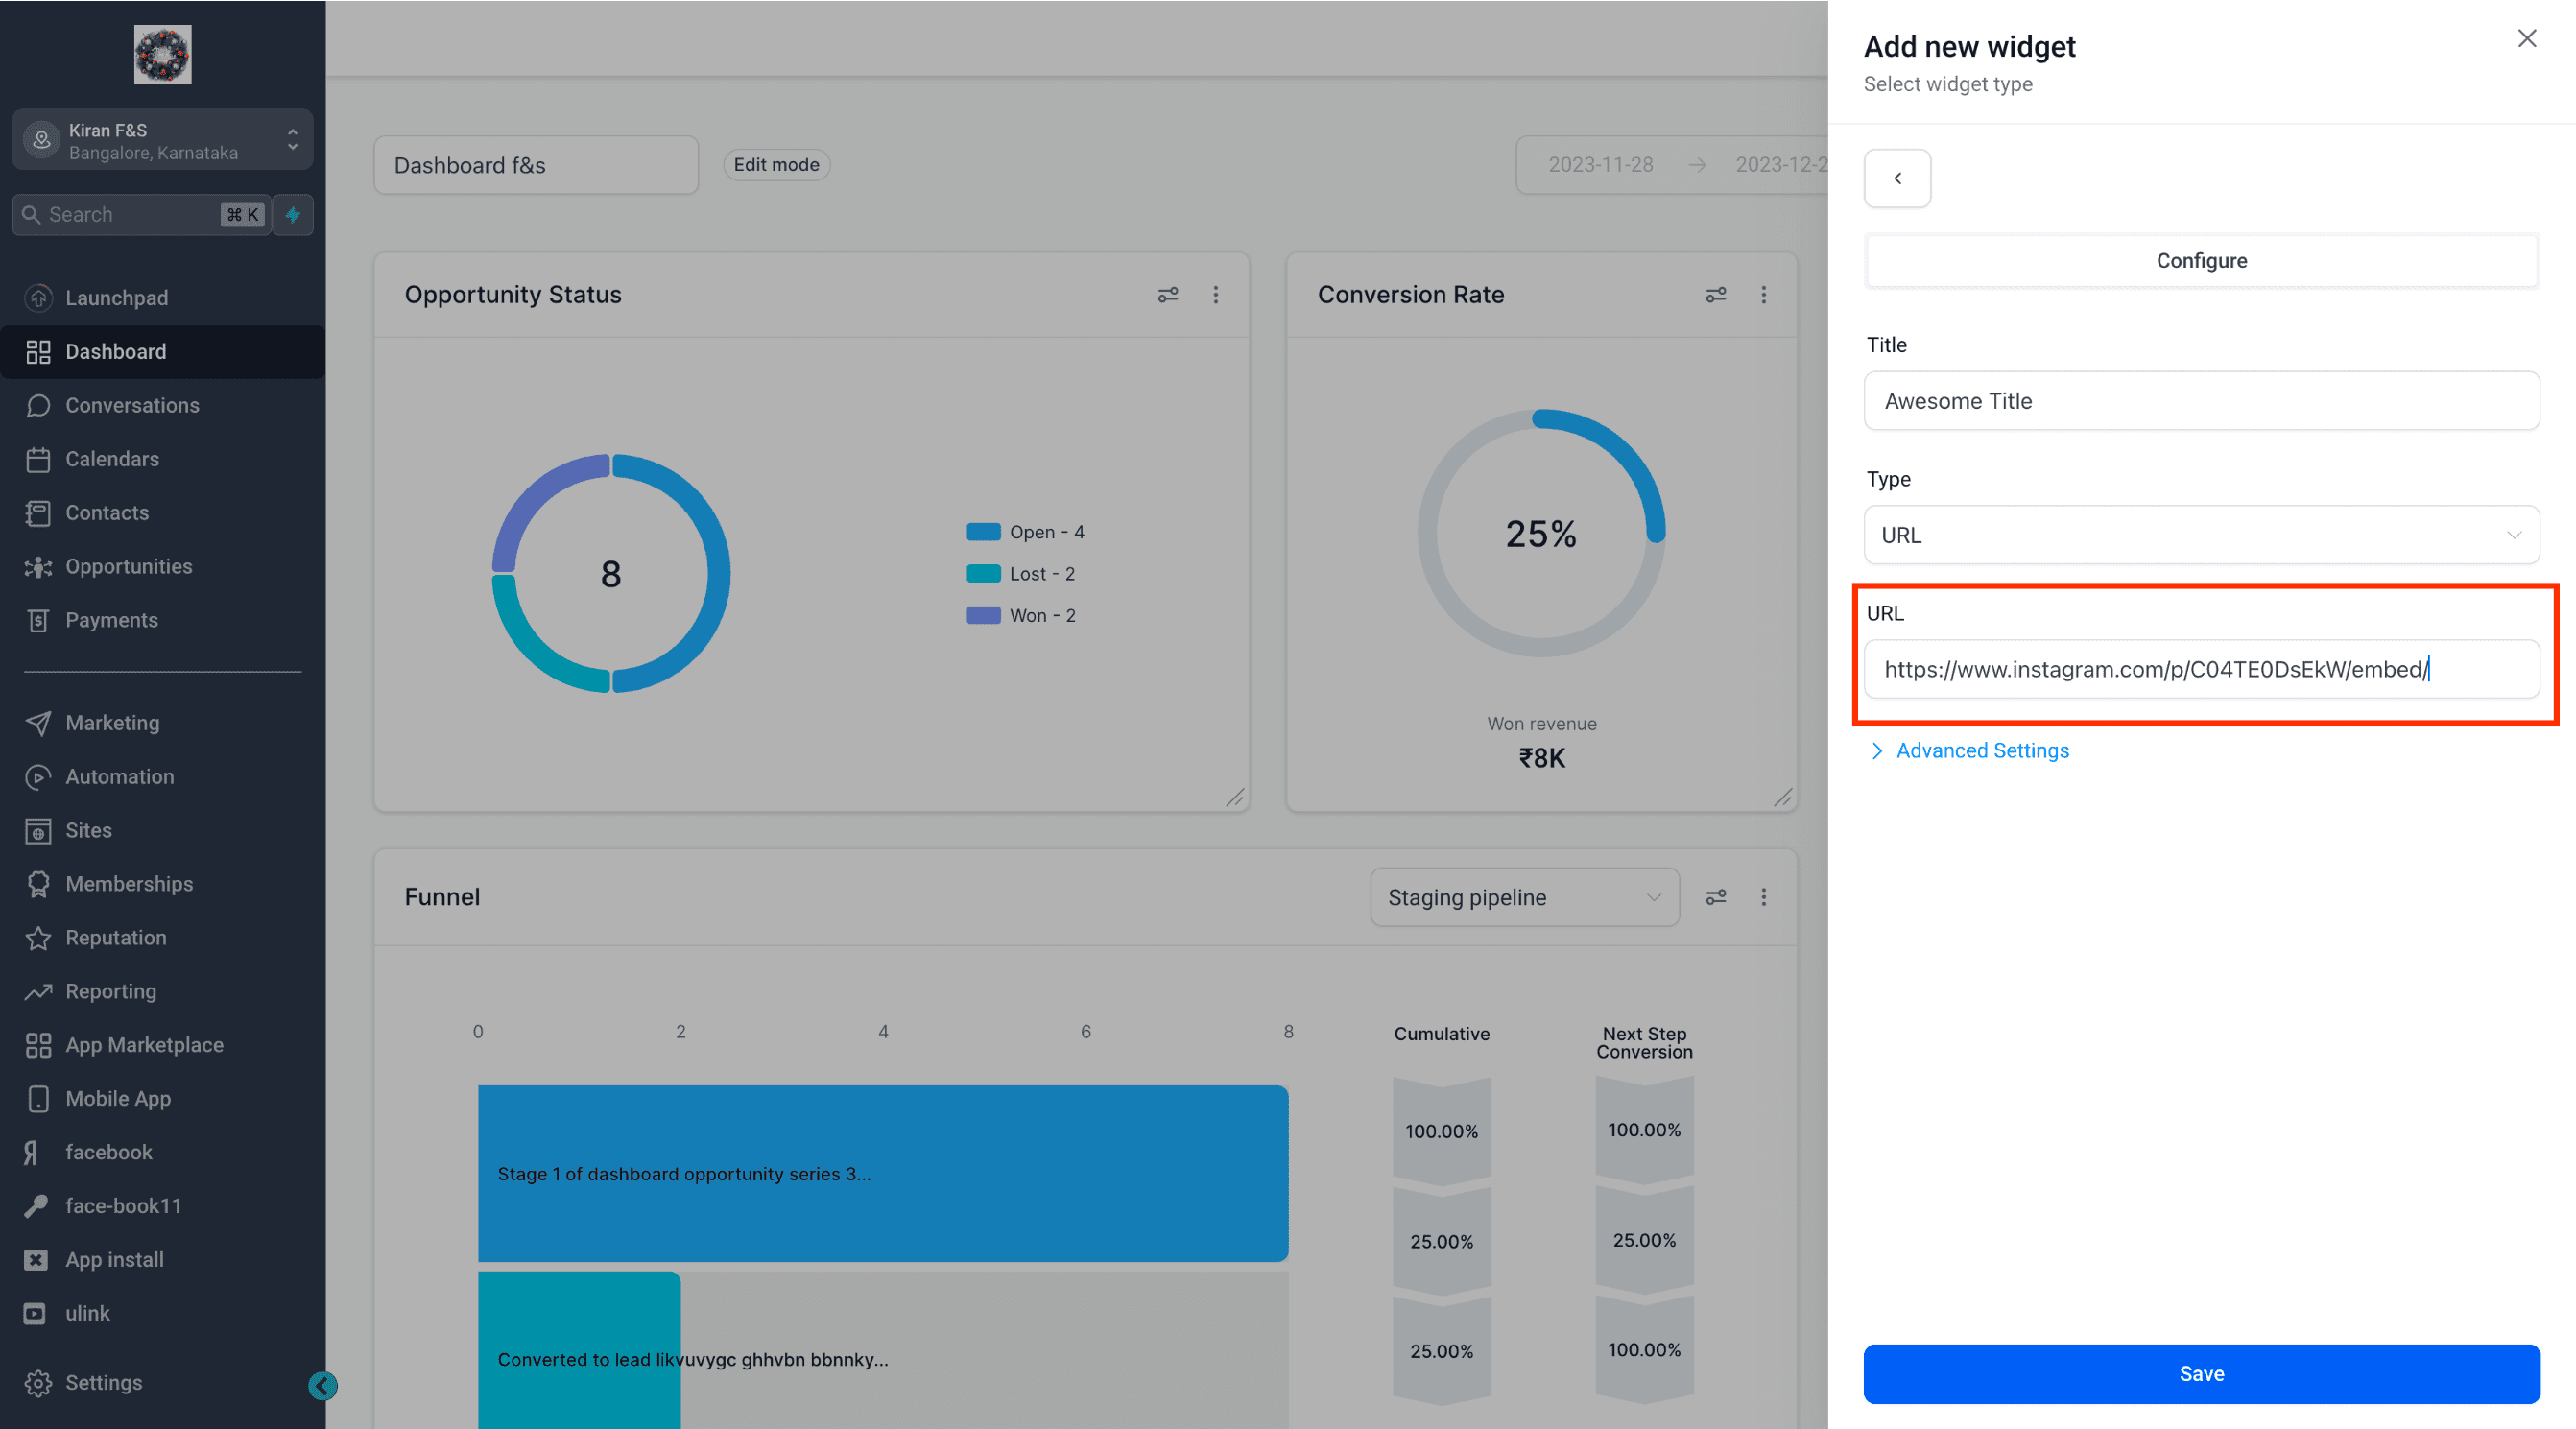The height and width of the screenshot is (1429, 2576).
Task: Open the Staging pipeline dropdown
Action: tap(1524, 897)
